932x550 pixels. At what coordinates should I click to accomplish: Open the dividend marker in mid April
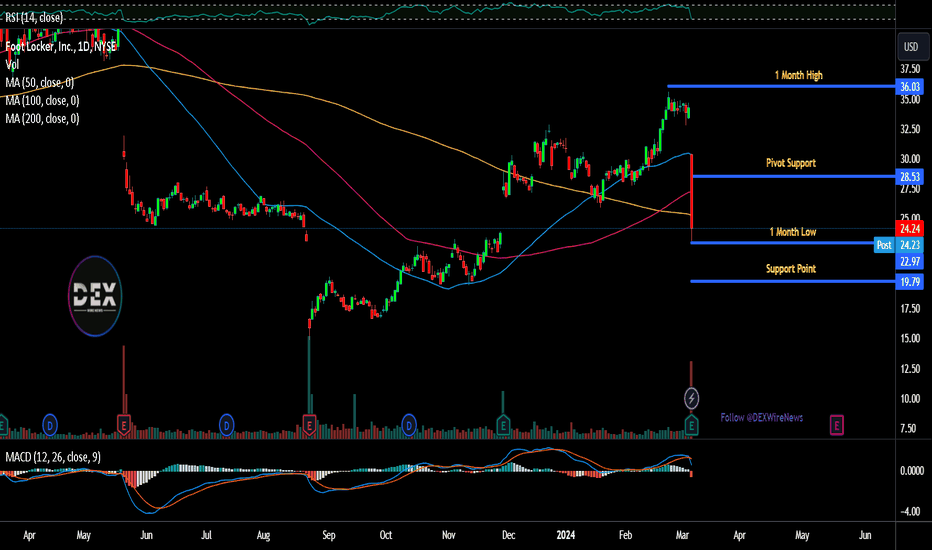[50, 425]
